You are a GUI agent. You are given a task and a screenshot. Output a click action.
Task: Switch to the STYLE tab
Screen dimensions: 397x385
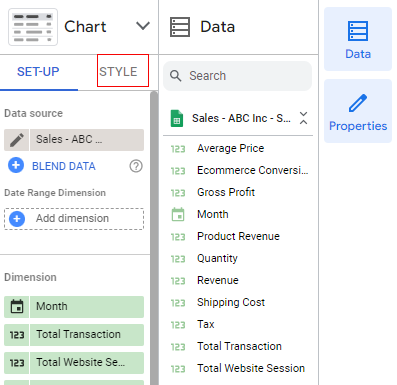point(118,72)
